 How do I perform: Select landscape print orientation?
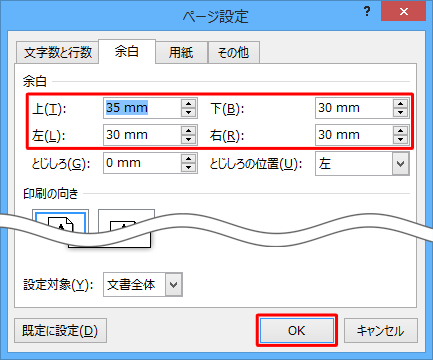(x=126, y=220)
